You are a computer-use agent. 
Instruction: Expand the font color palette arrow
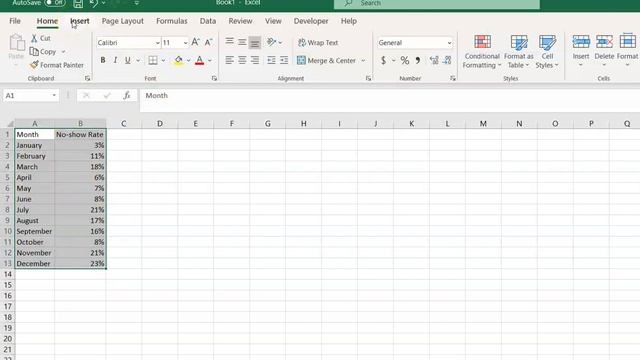point(210,60)
